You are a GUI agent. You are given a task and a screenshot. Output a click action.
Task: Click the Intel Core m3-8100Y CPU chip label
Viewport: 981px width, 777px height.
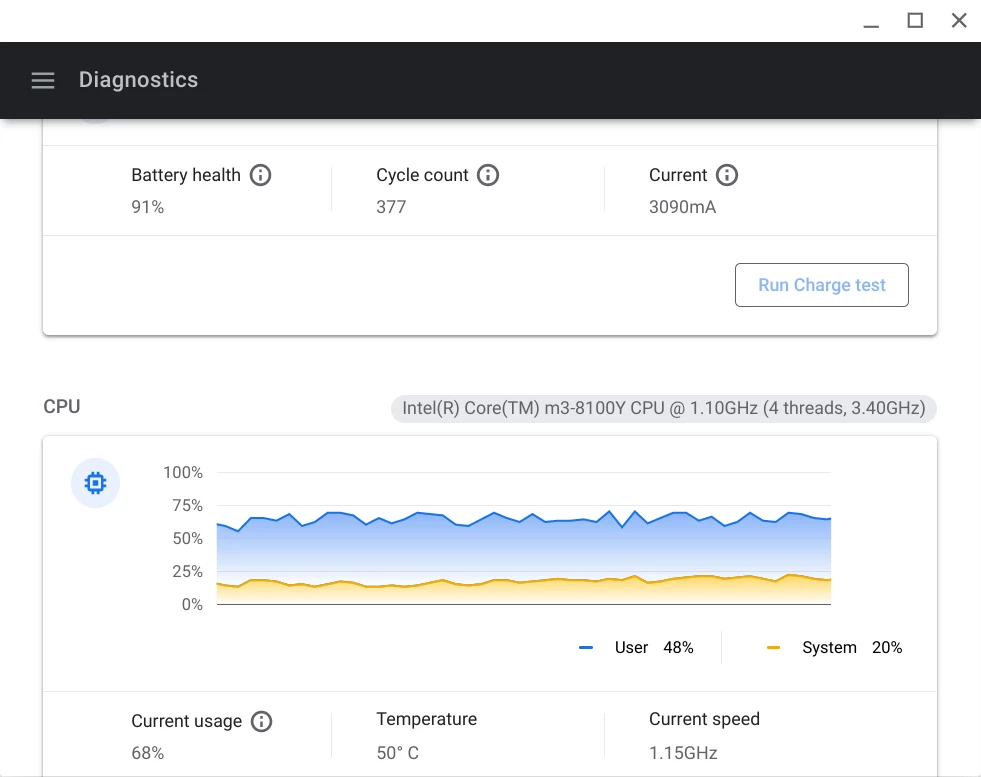(663, 409)
